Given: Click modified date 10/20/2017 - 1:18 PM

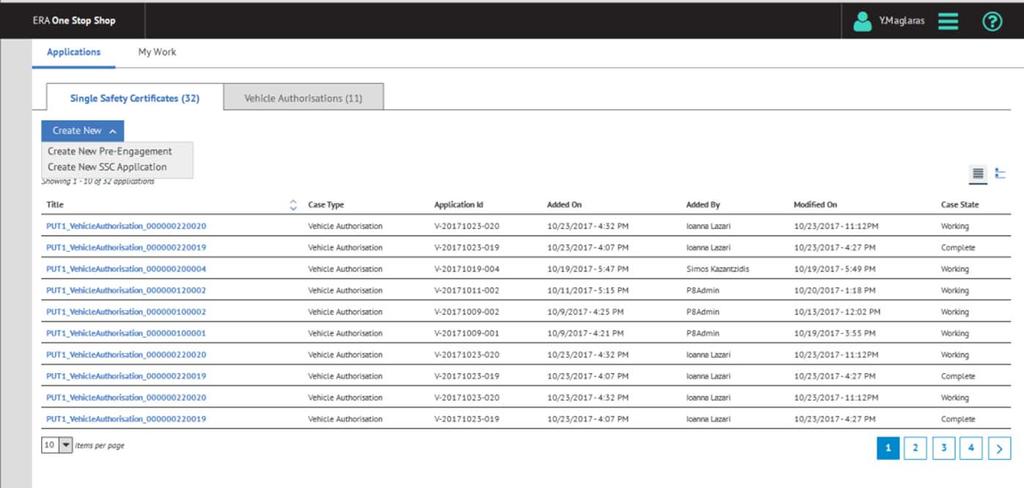Looking at the screenshot, I should coord(835,291).
